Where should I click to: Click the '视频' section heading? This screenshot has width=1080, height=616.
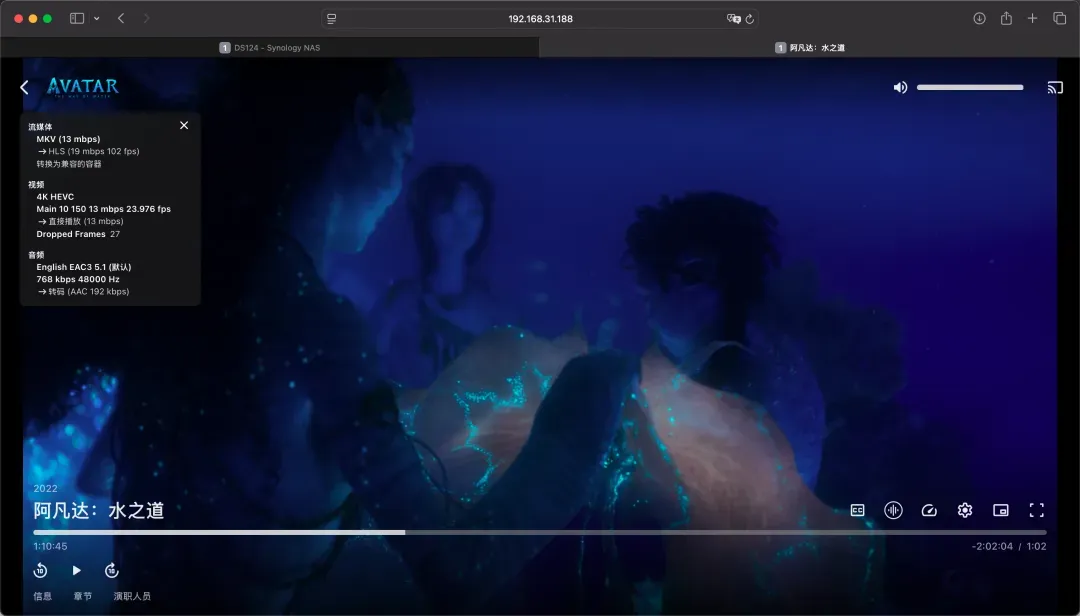point(36,185)
